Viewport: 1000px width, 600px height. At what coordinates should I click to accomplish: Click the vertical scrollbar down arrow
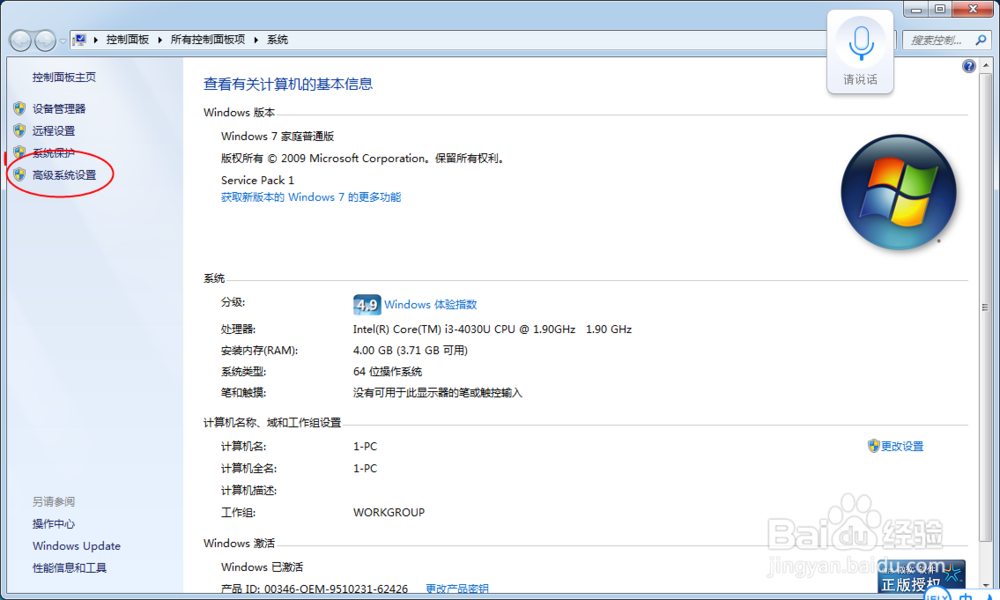pyautogui.click(x=986, y=585)
